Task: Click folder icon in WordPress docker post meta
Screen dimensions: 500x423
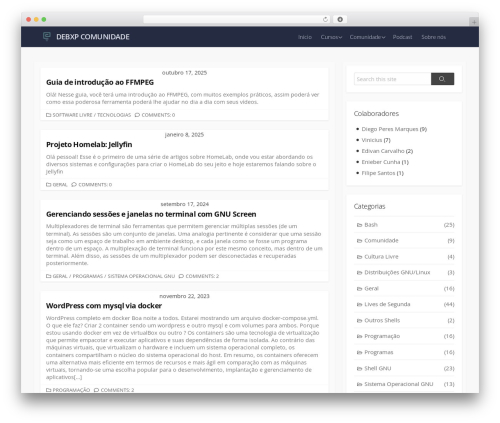Action: click(x=48, y=390)
